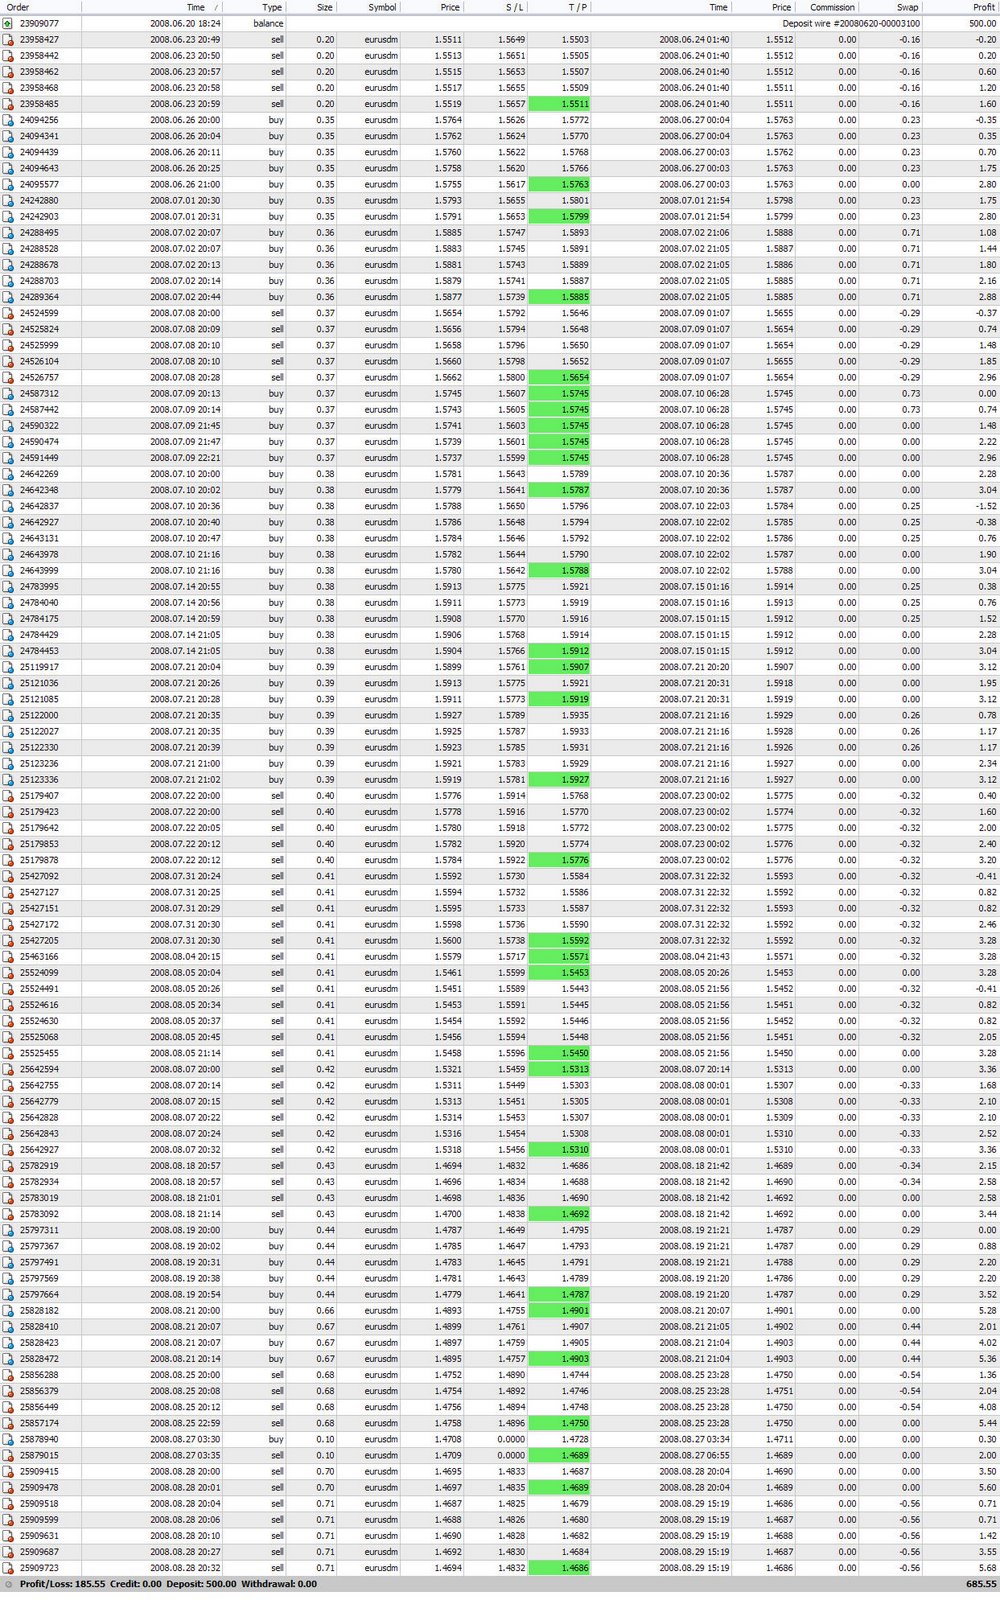1000x1600 pixels.
Task: Click the order icon beside 24591449
Action: pyautogui.click(x=8, y=458)
